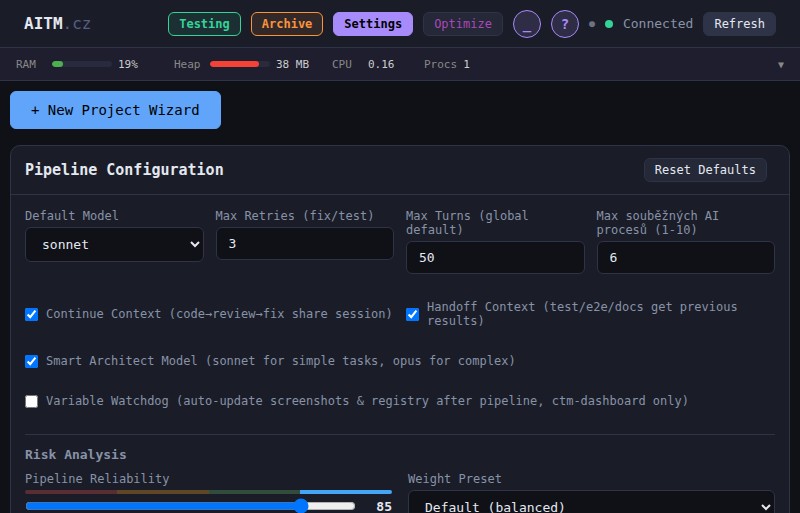Click Reset Defaults button
This screenshot has height=513, width=800.
tap(705, 169)
